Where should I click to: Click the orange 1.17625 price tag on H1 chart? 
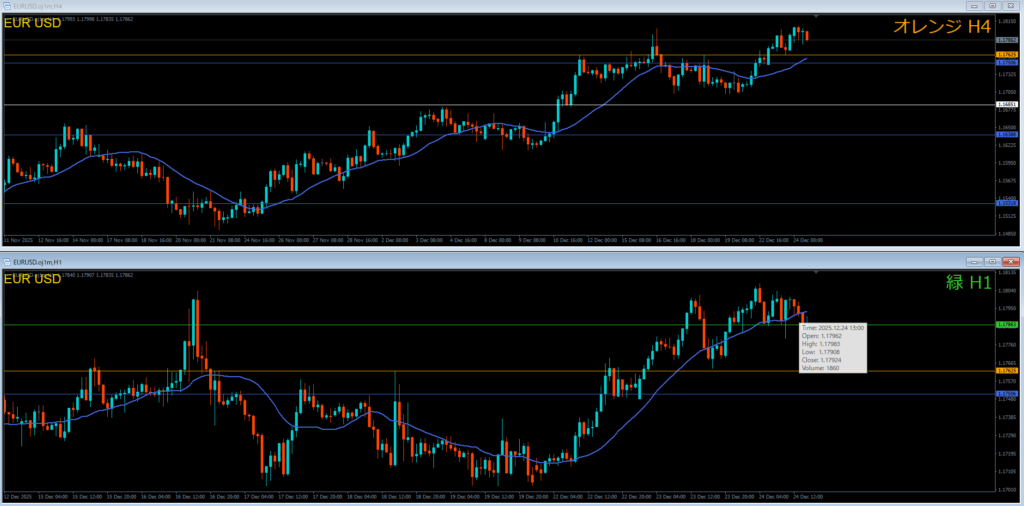pos(1006,371)
